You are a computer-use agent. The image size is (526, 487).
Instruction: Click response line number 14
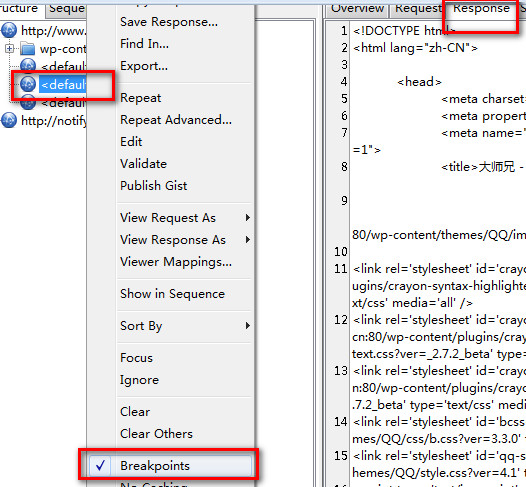340,422
